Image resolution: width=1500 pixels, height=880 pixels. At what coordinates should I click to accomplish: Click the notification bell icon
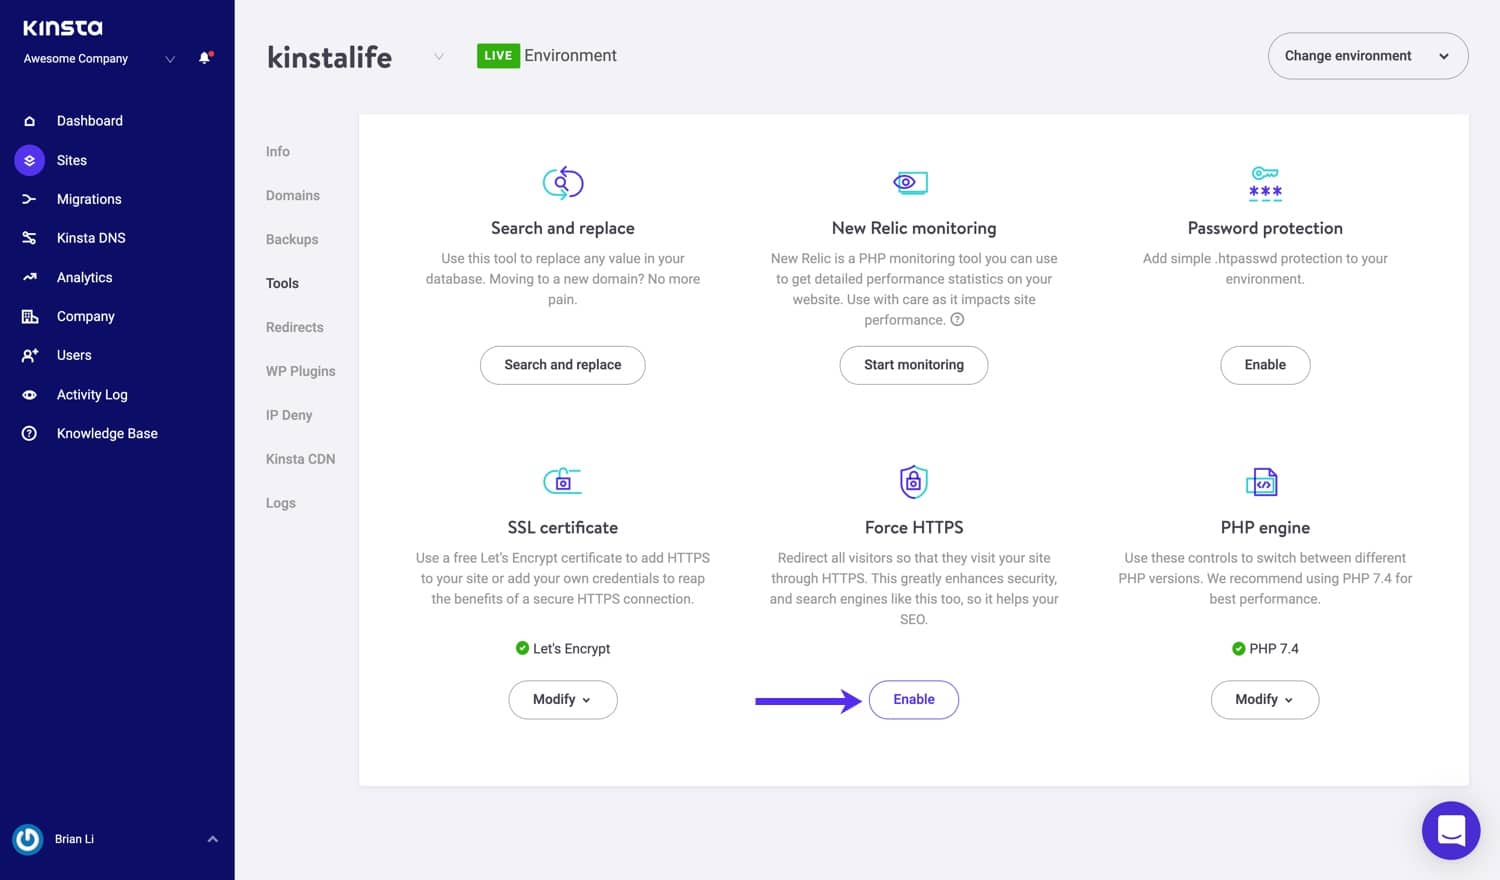(205, 58)
